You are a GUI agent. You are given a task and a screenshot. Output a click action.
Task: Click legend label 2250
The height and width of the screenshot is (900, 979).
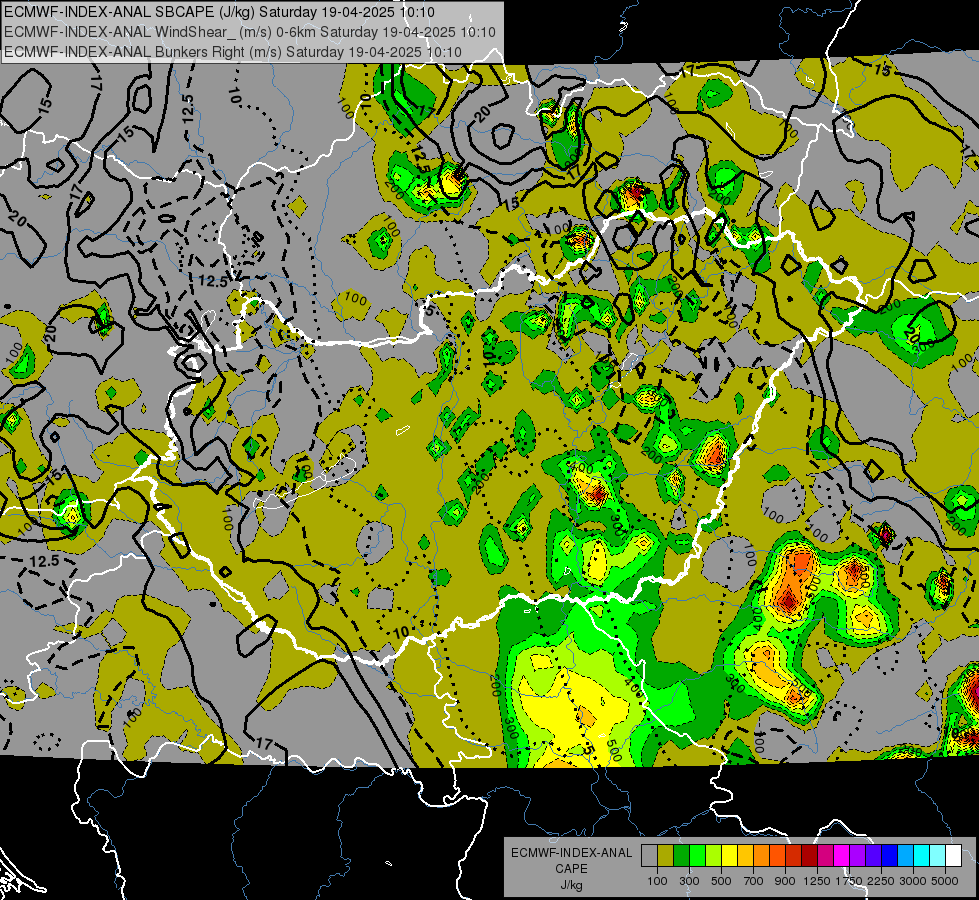point(881,881)
